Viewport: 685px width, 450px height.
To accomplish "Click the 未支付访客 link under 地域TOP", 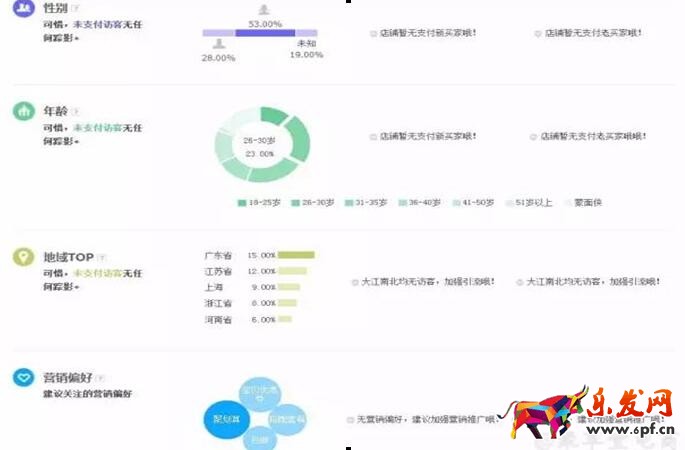I will click(x=96, y=273).
